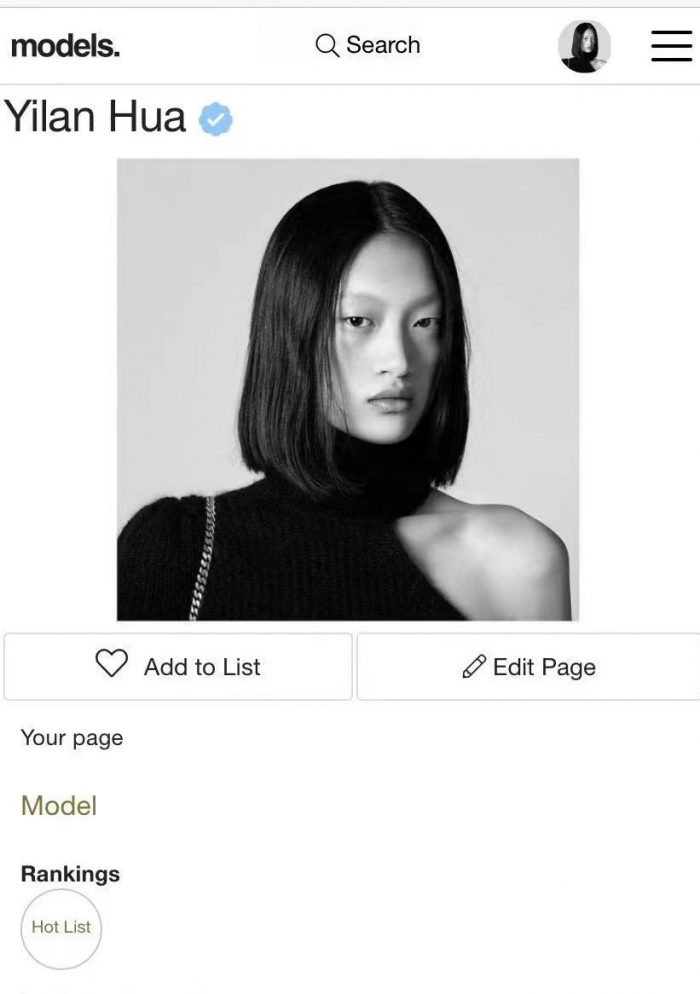Click the Rankings section heading
Image resolution: width=700 pixels, height=994 pixels.
click(x=70, y=874)
